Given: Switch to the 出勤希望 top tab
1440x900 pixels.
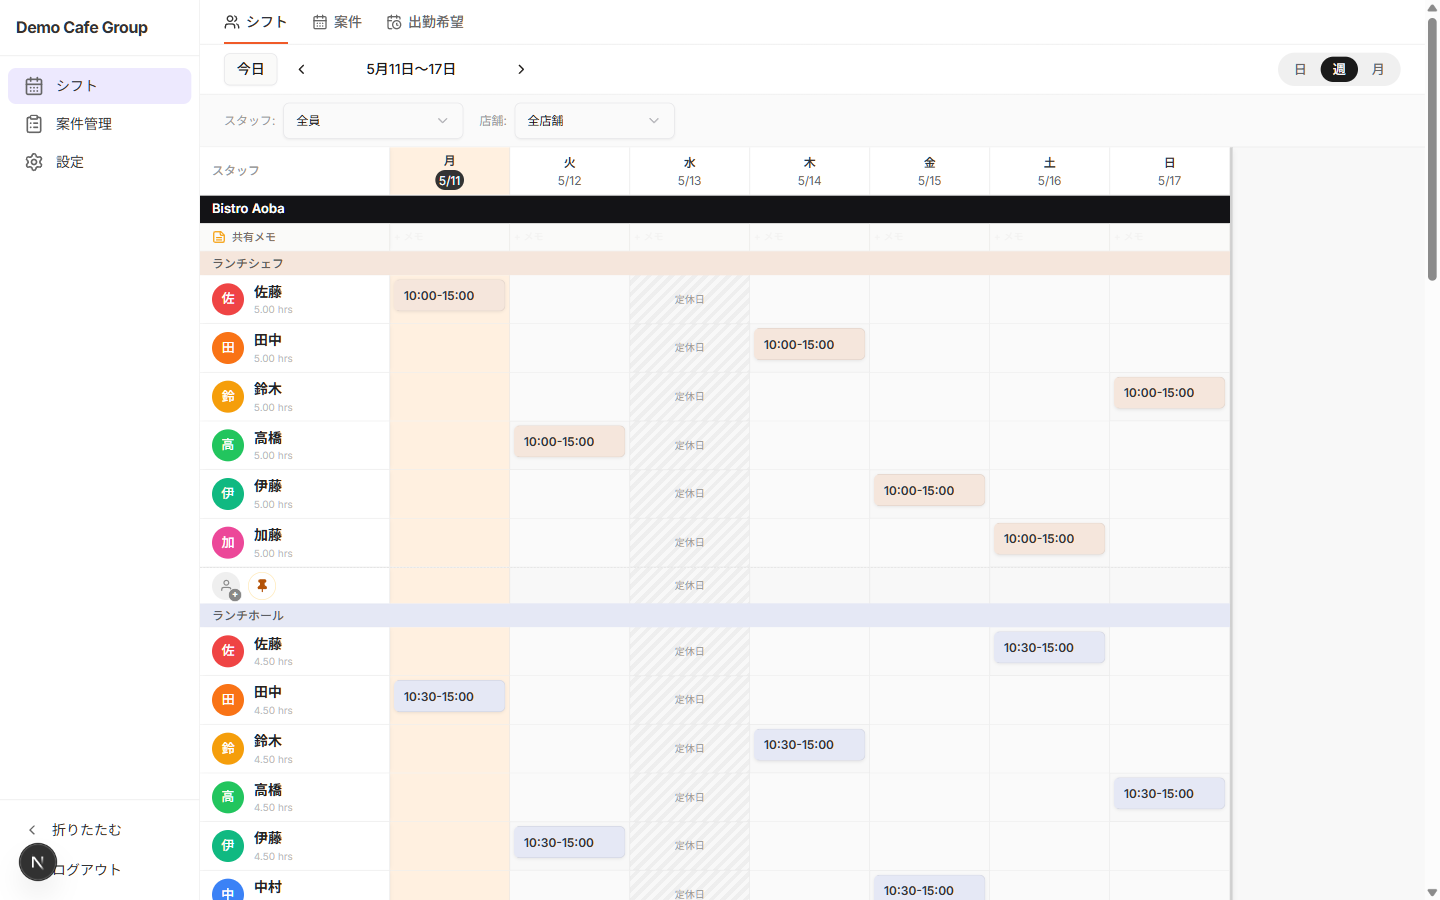Looking at the screenshot, I should pos(425,22).
